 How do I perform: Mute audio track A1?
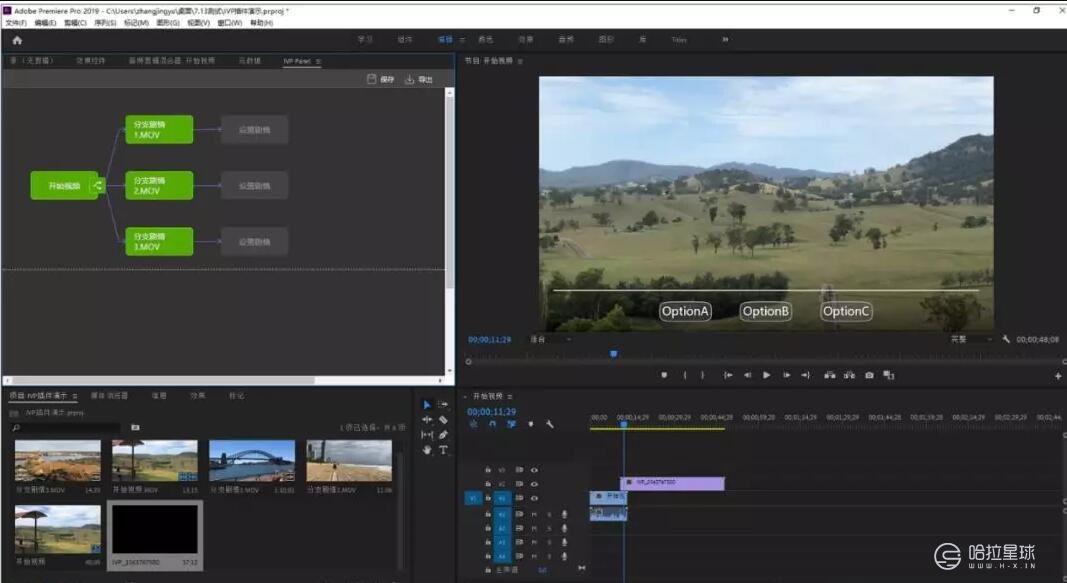(x=534, y=514)
